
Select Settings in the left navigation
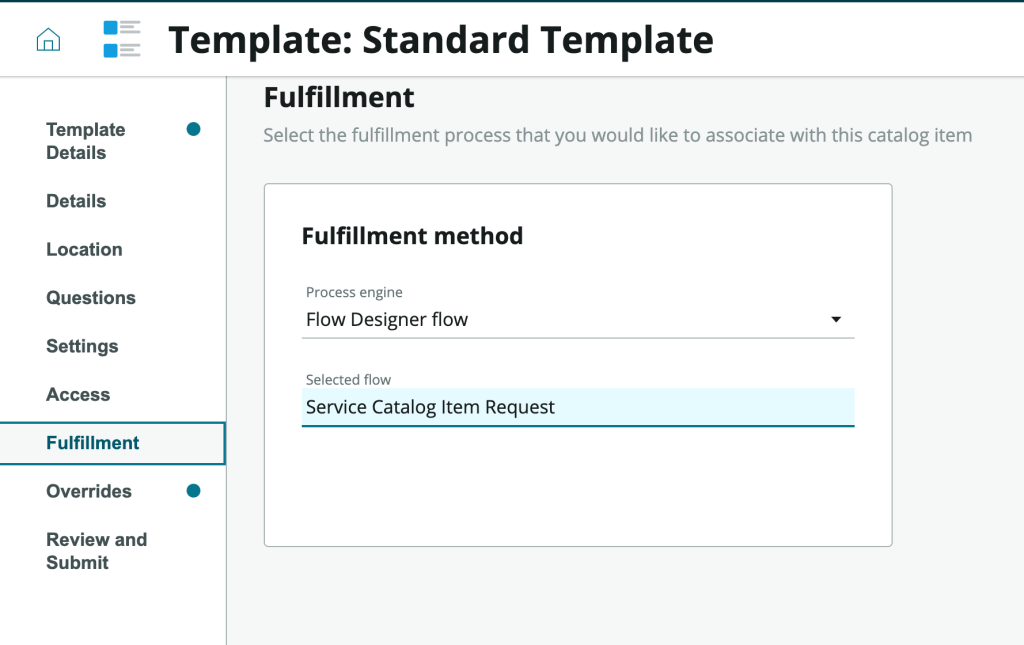click(82, 346)
